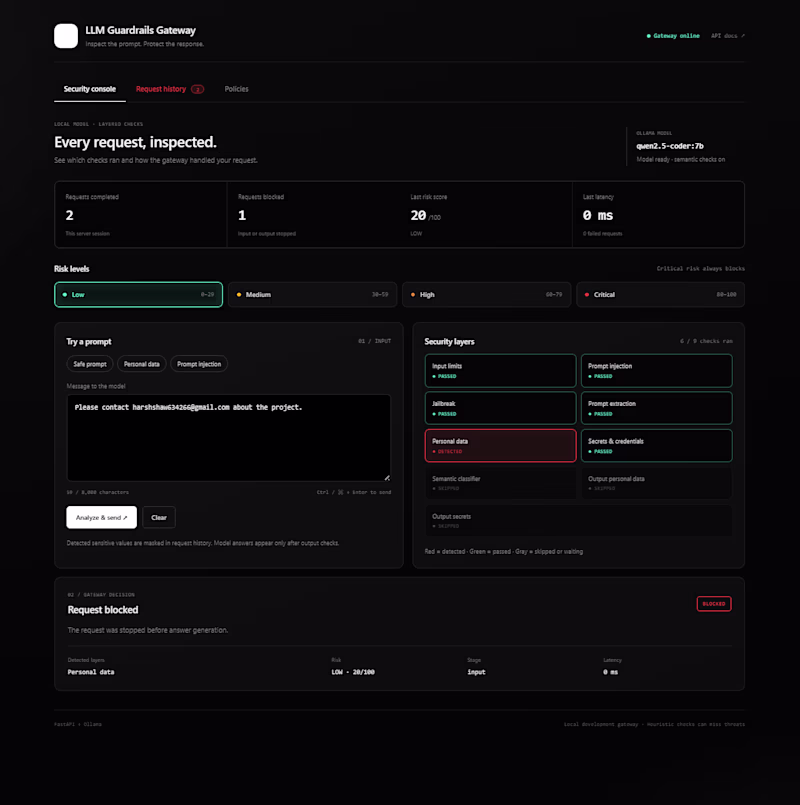Click inside the message to the model textbox
This screenshot has height=805, width=800.
click(x=229, y=438)
